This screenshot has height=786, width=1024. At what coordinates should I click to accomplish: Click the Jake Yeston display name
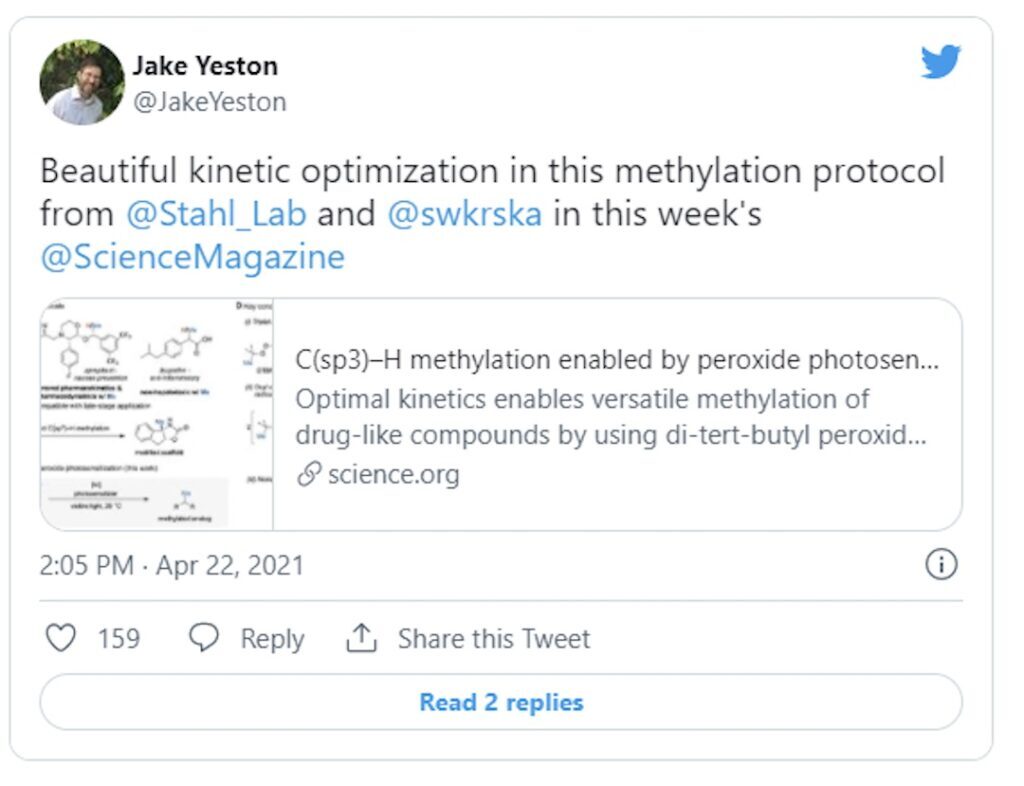205,66
